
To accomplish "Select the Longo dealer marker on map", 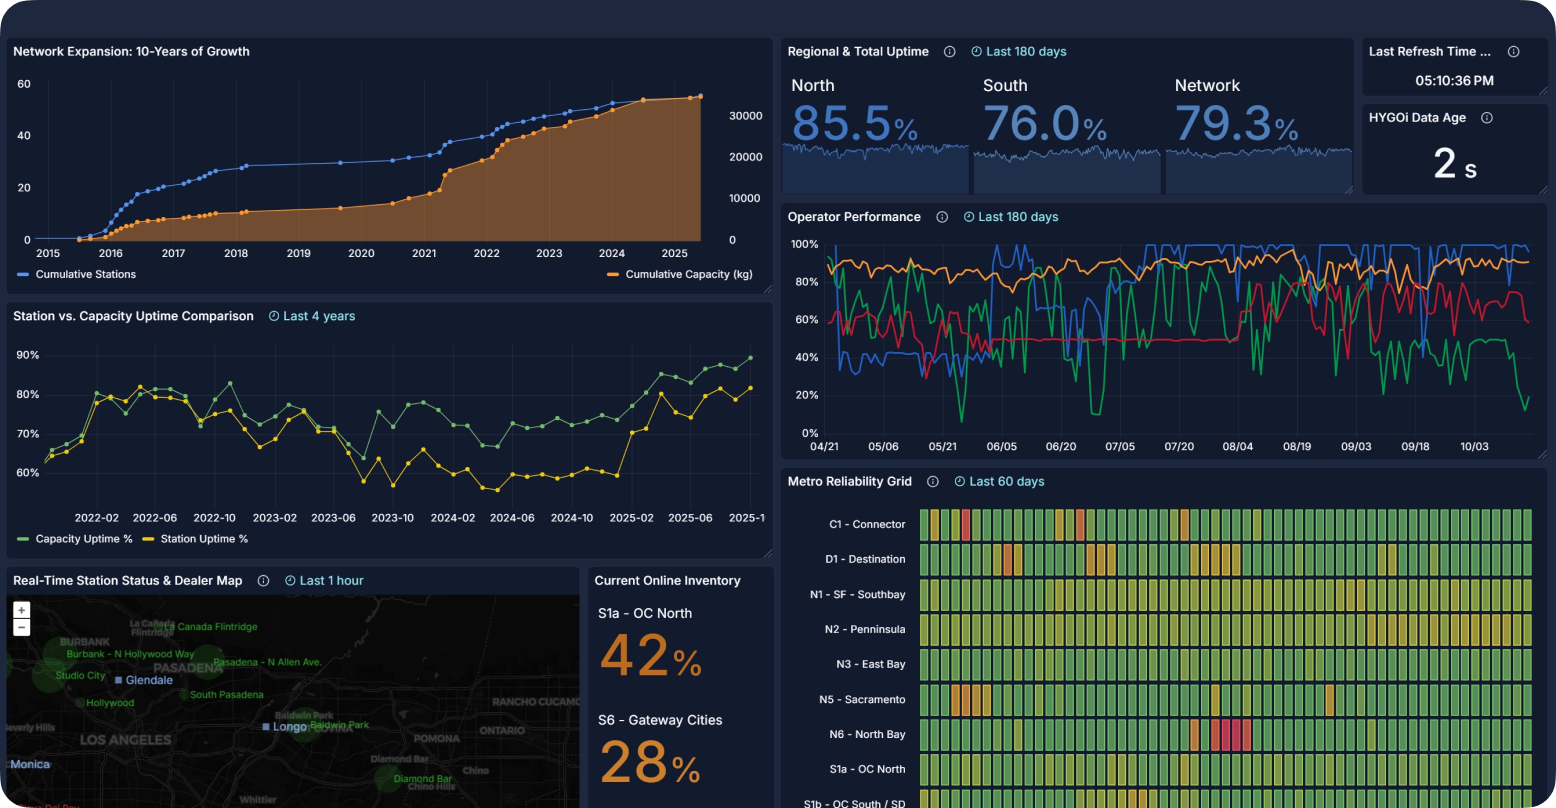I will 266,727.
